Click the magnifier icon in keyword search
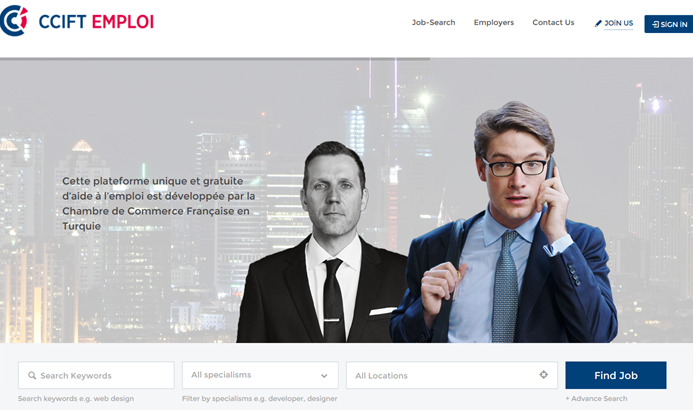Viewport: 693px width, 410px height. pyautogui.click(x=32, y=376)
